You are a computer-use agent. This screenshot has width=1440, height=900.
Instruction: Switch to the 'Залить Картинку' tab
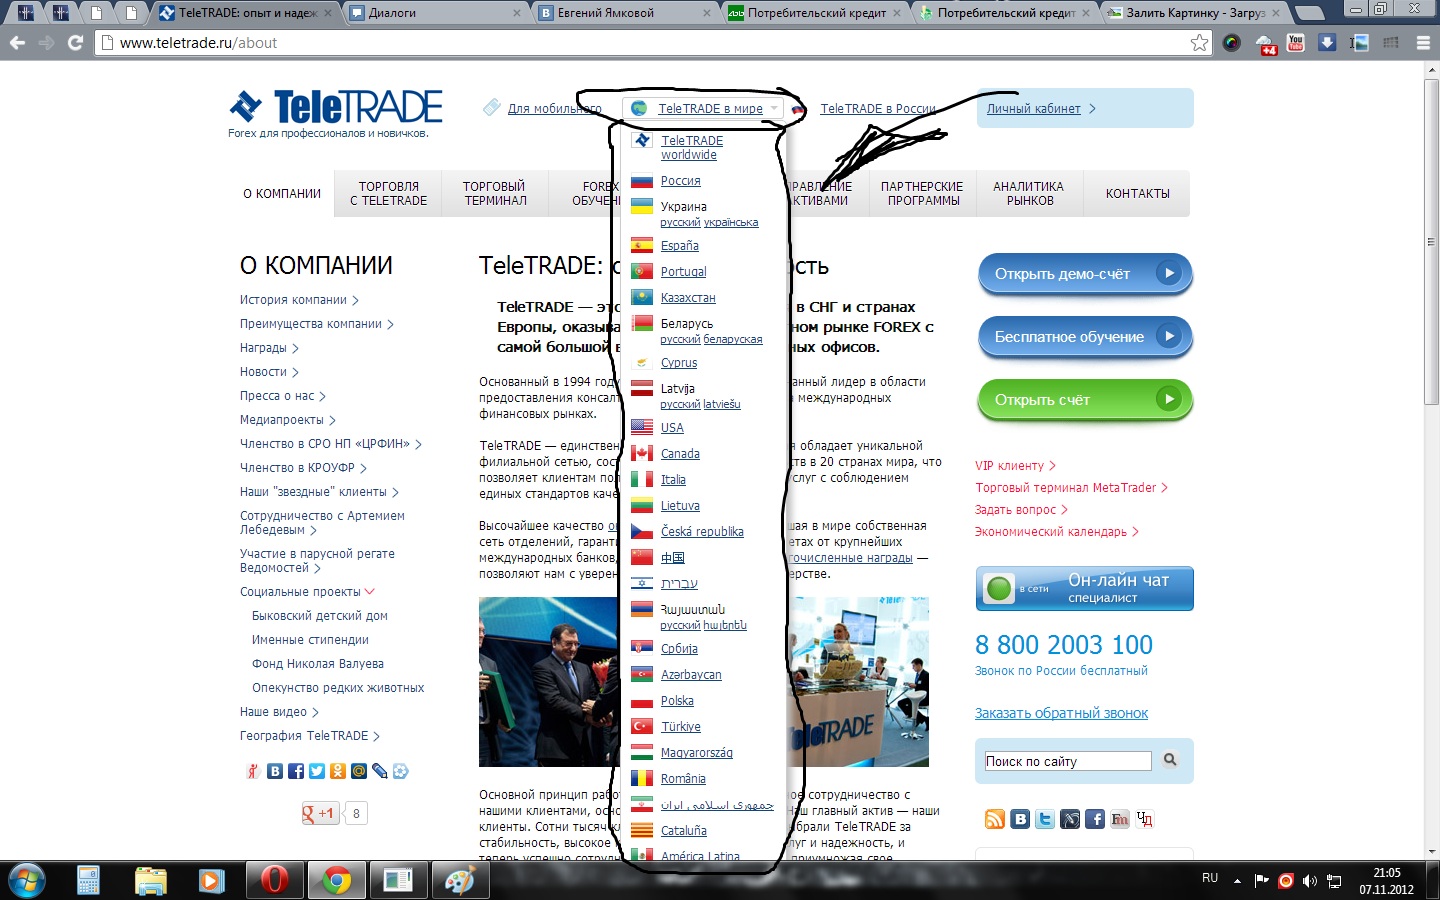pos(1195,13)
